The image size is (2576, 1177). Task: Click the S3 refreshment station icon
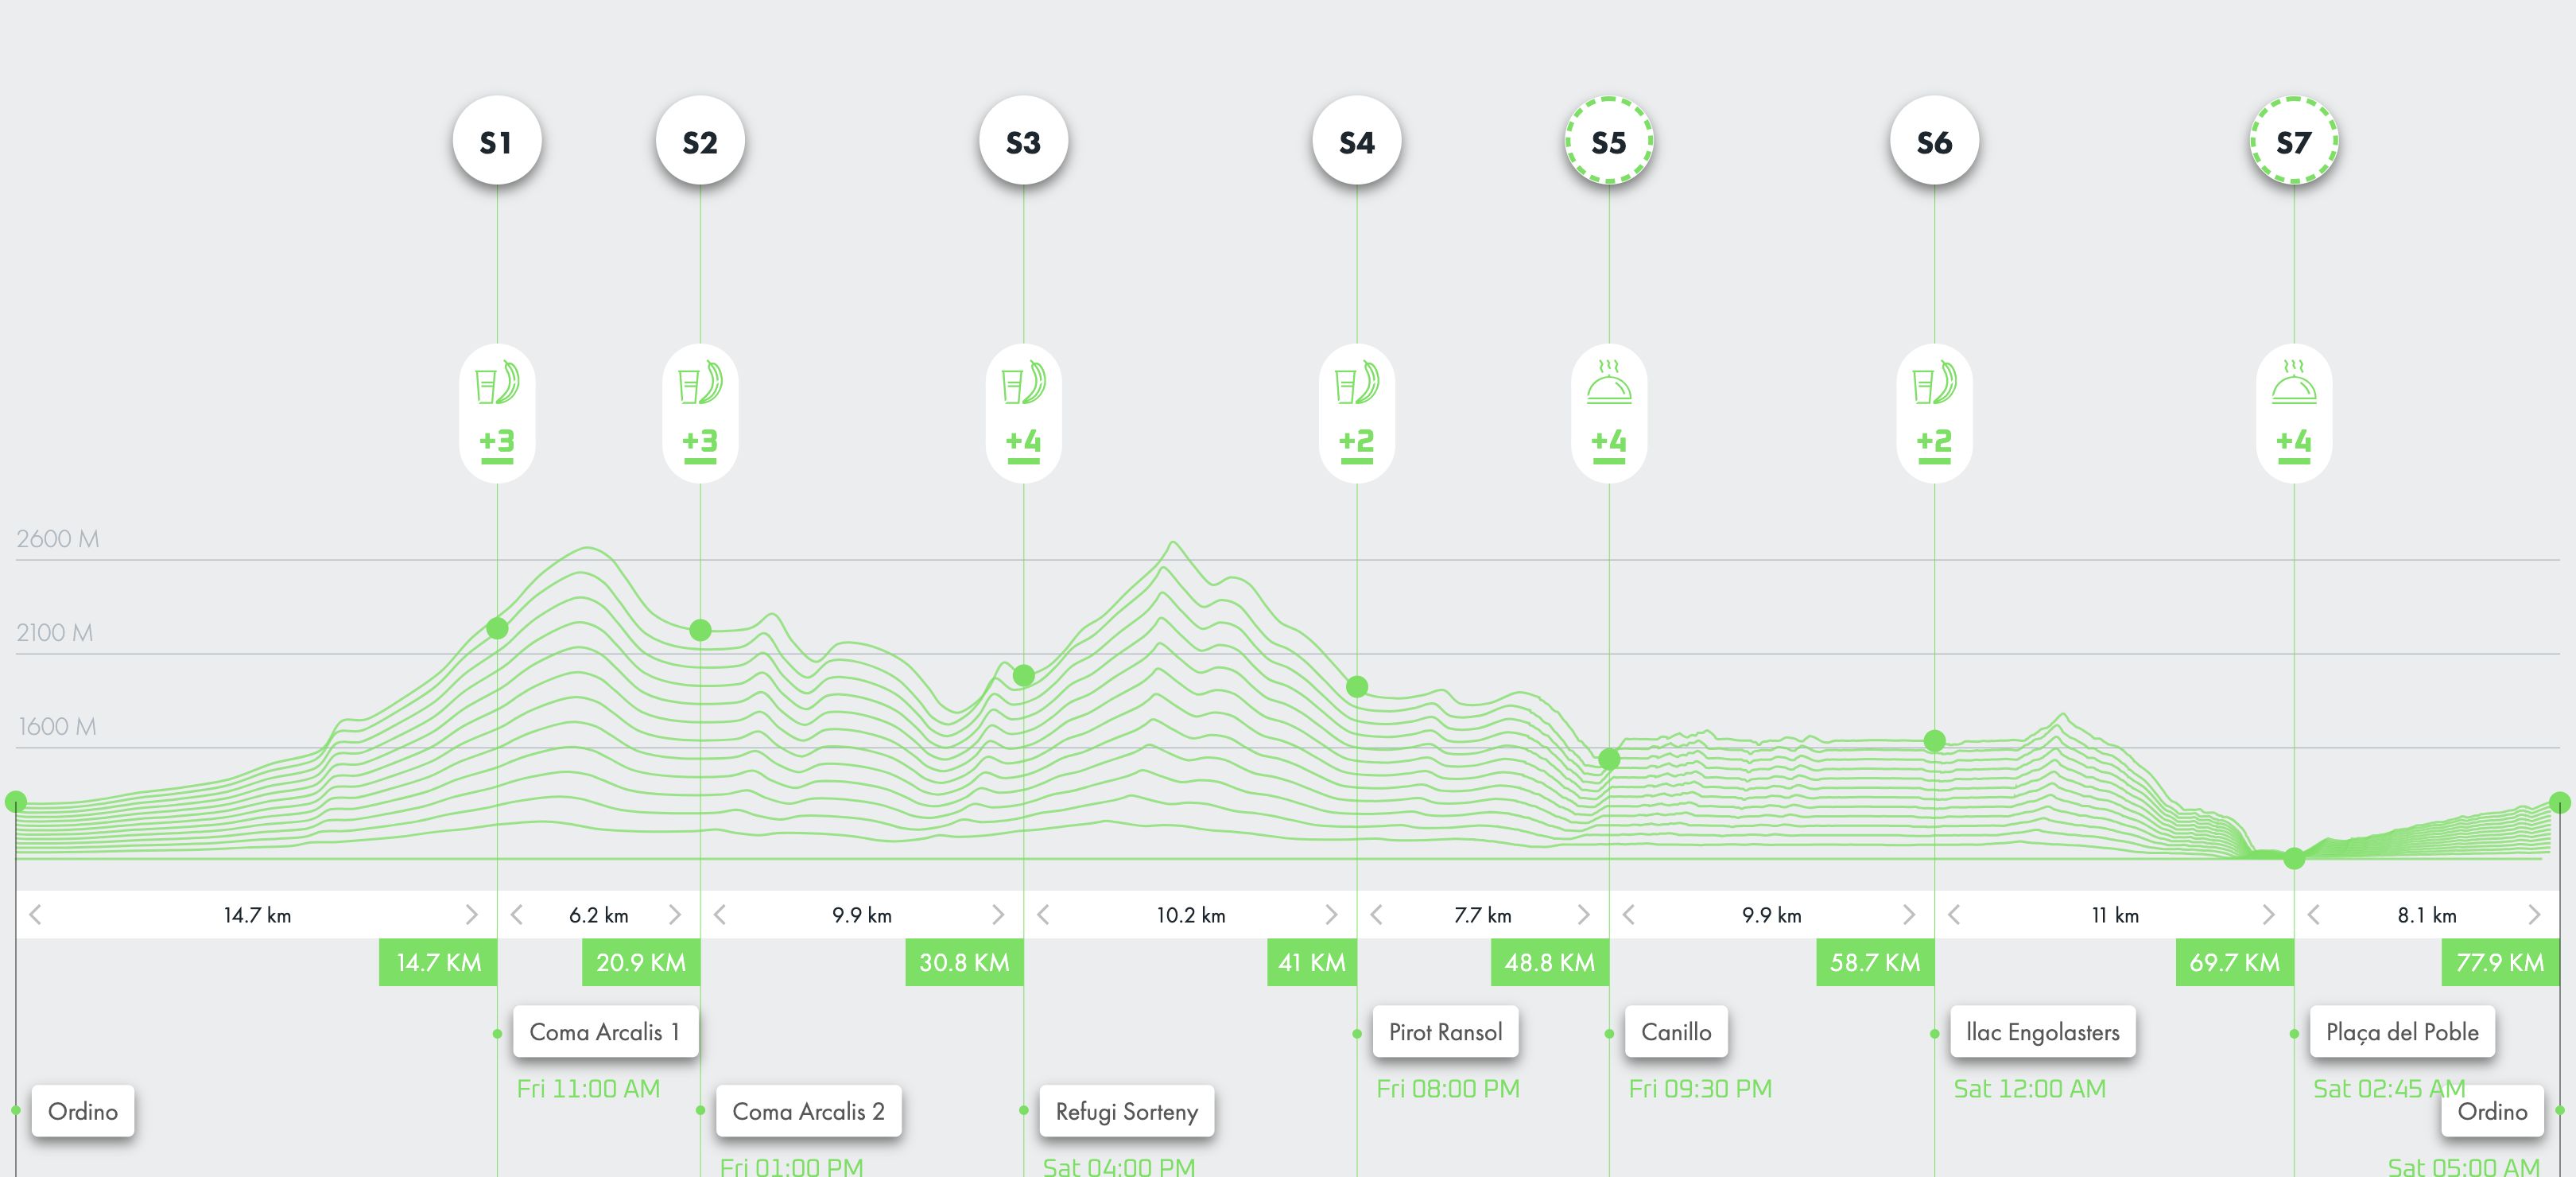point(1023,383)
